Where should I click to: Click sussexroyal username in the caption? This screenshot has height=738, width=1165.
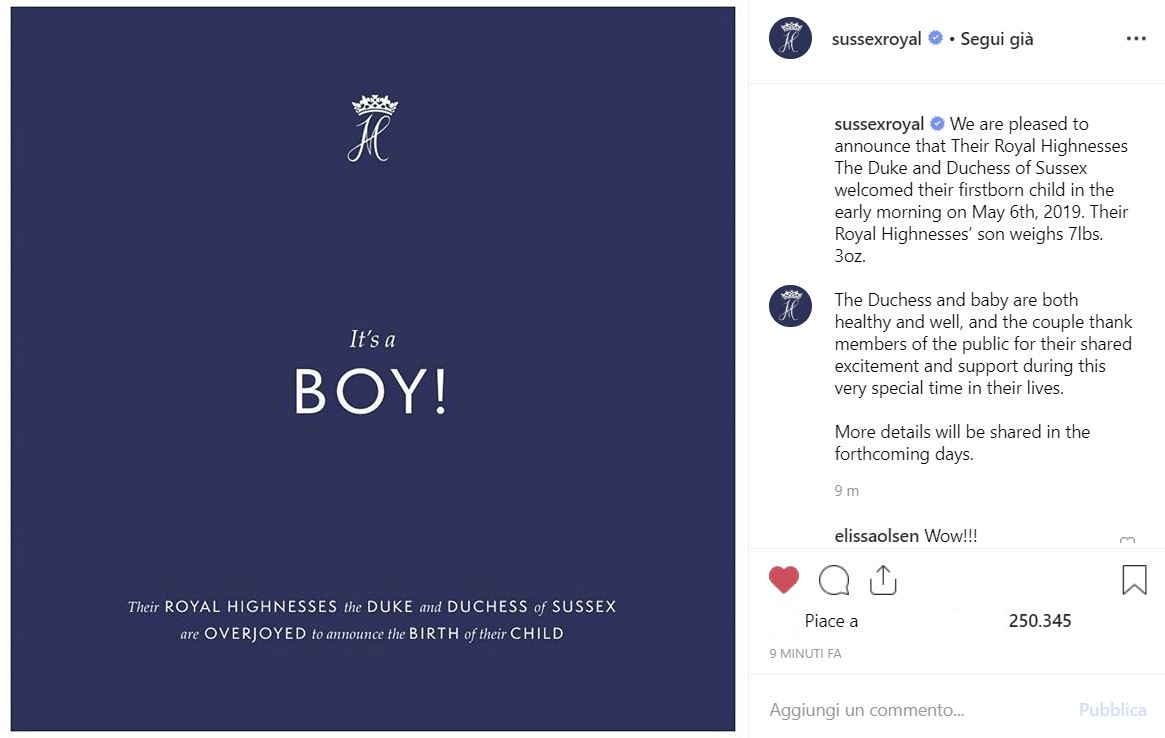tap(879, 125)
